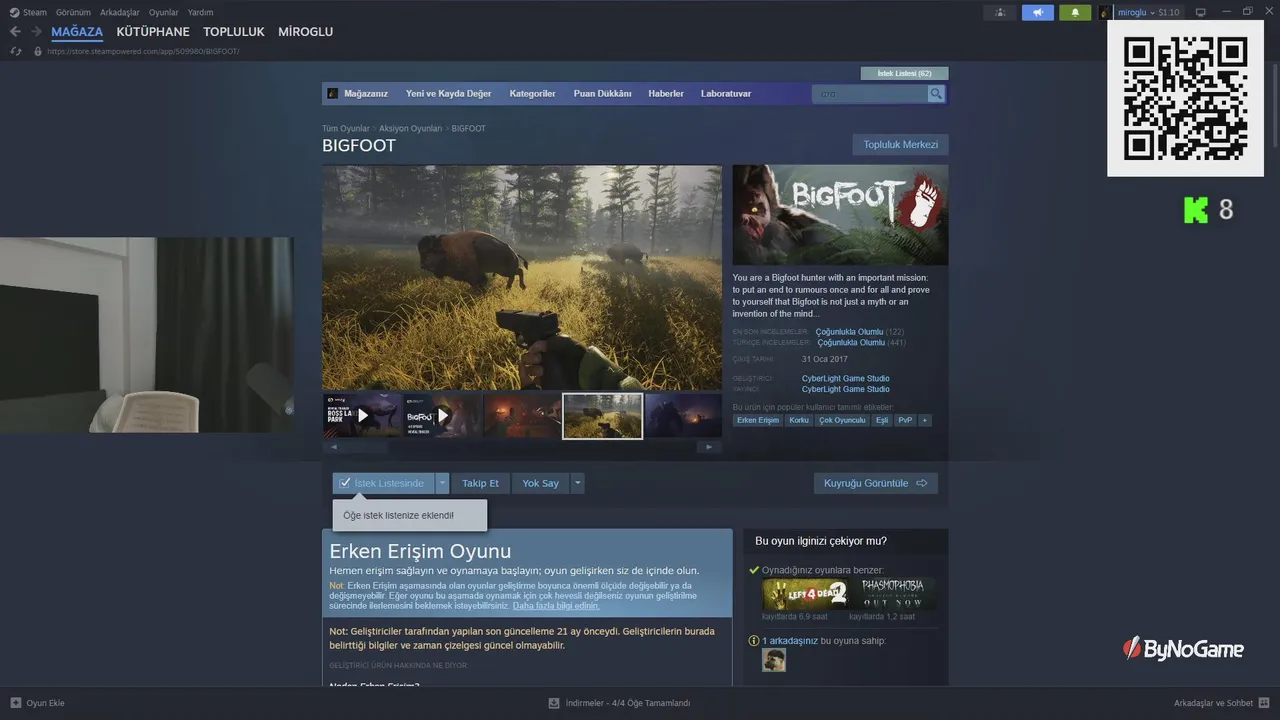The width and height of the screenshot is (1280, 720).
Task: Open Haberler in store nav
Action: [x=666, y=93]
